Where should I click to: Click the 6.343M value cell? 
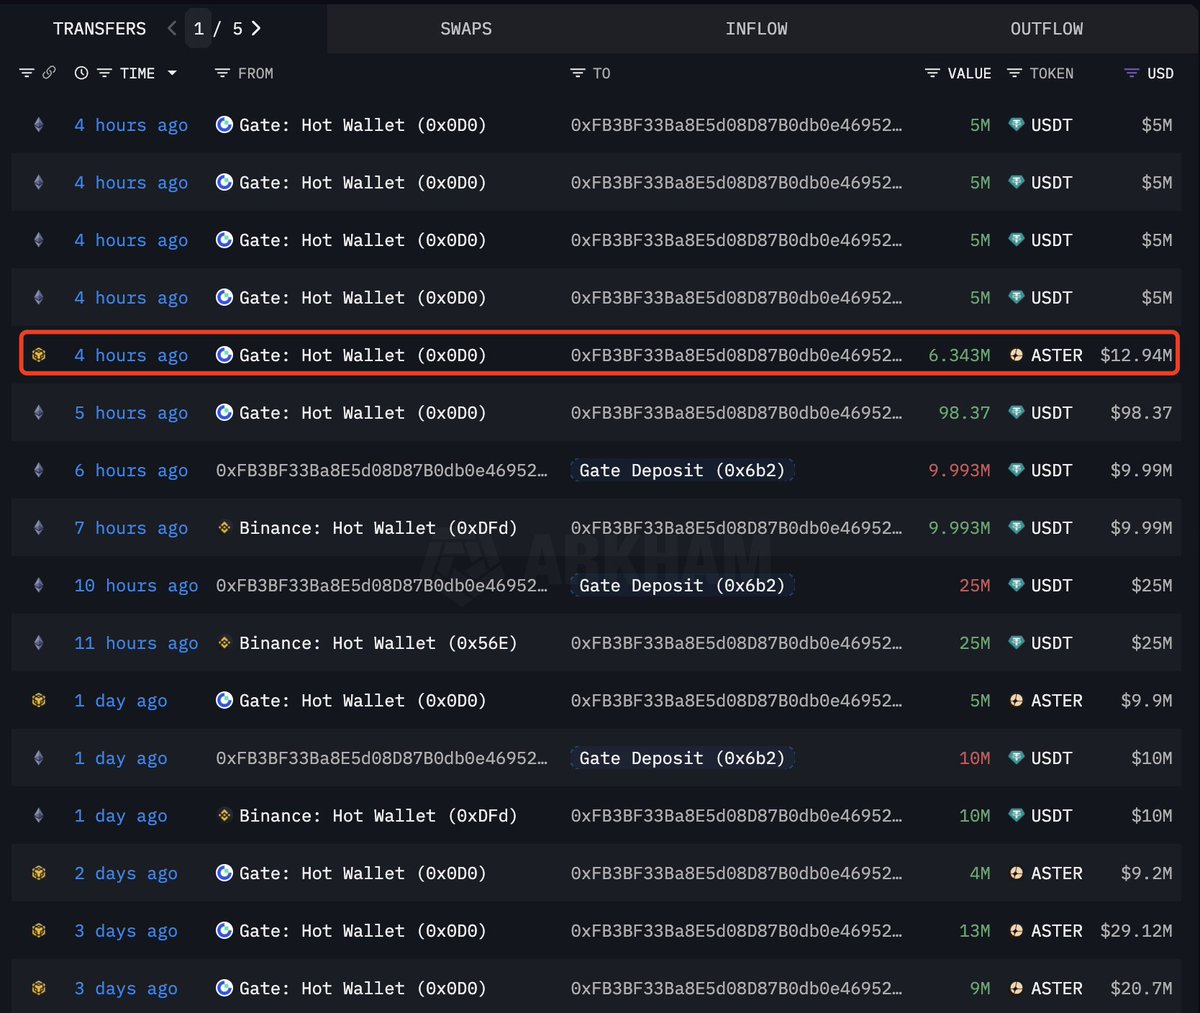point(959,355)
